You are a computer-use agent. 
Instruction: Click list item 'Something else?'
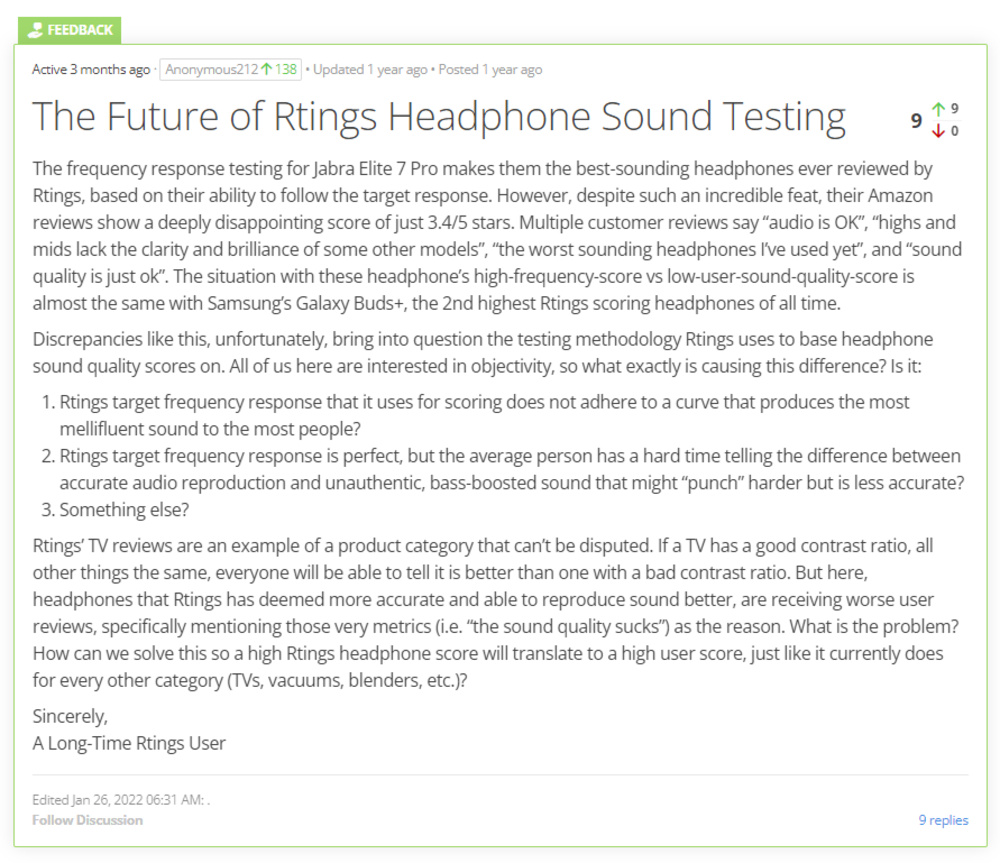point(125,509)
